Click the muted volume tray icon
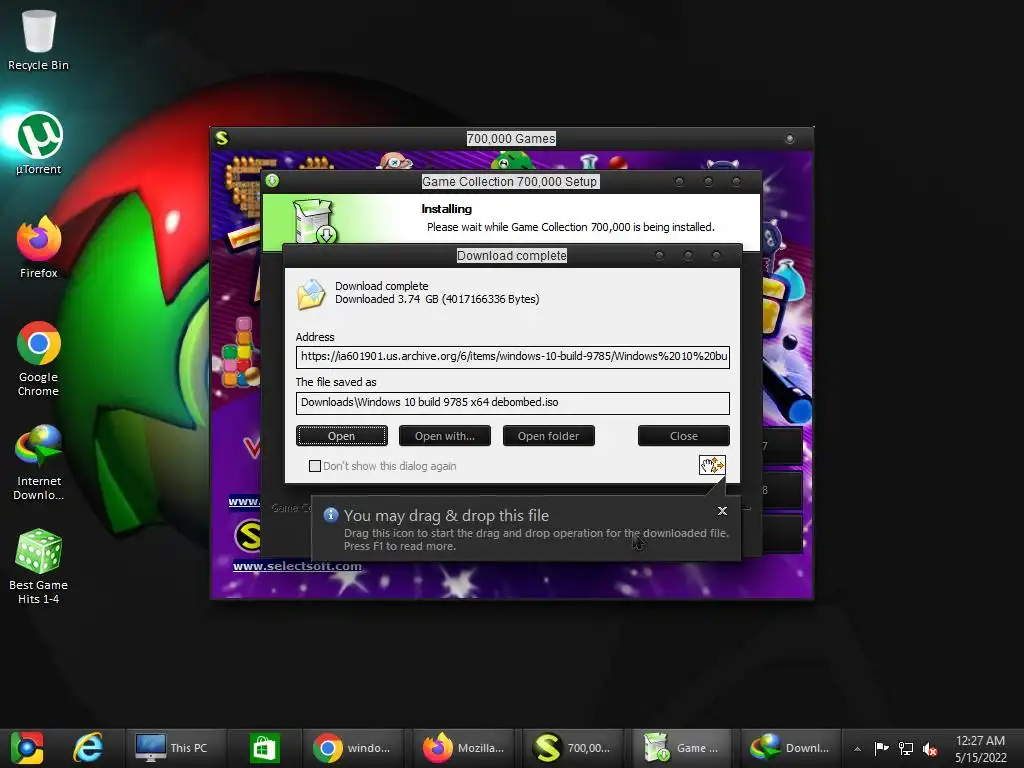 [930, 748]
